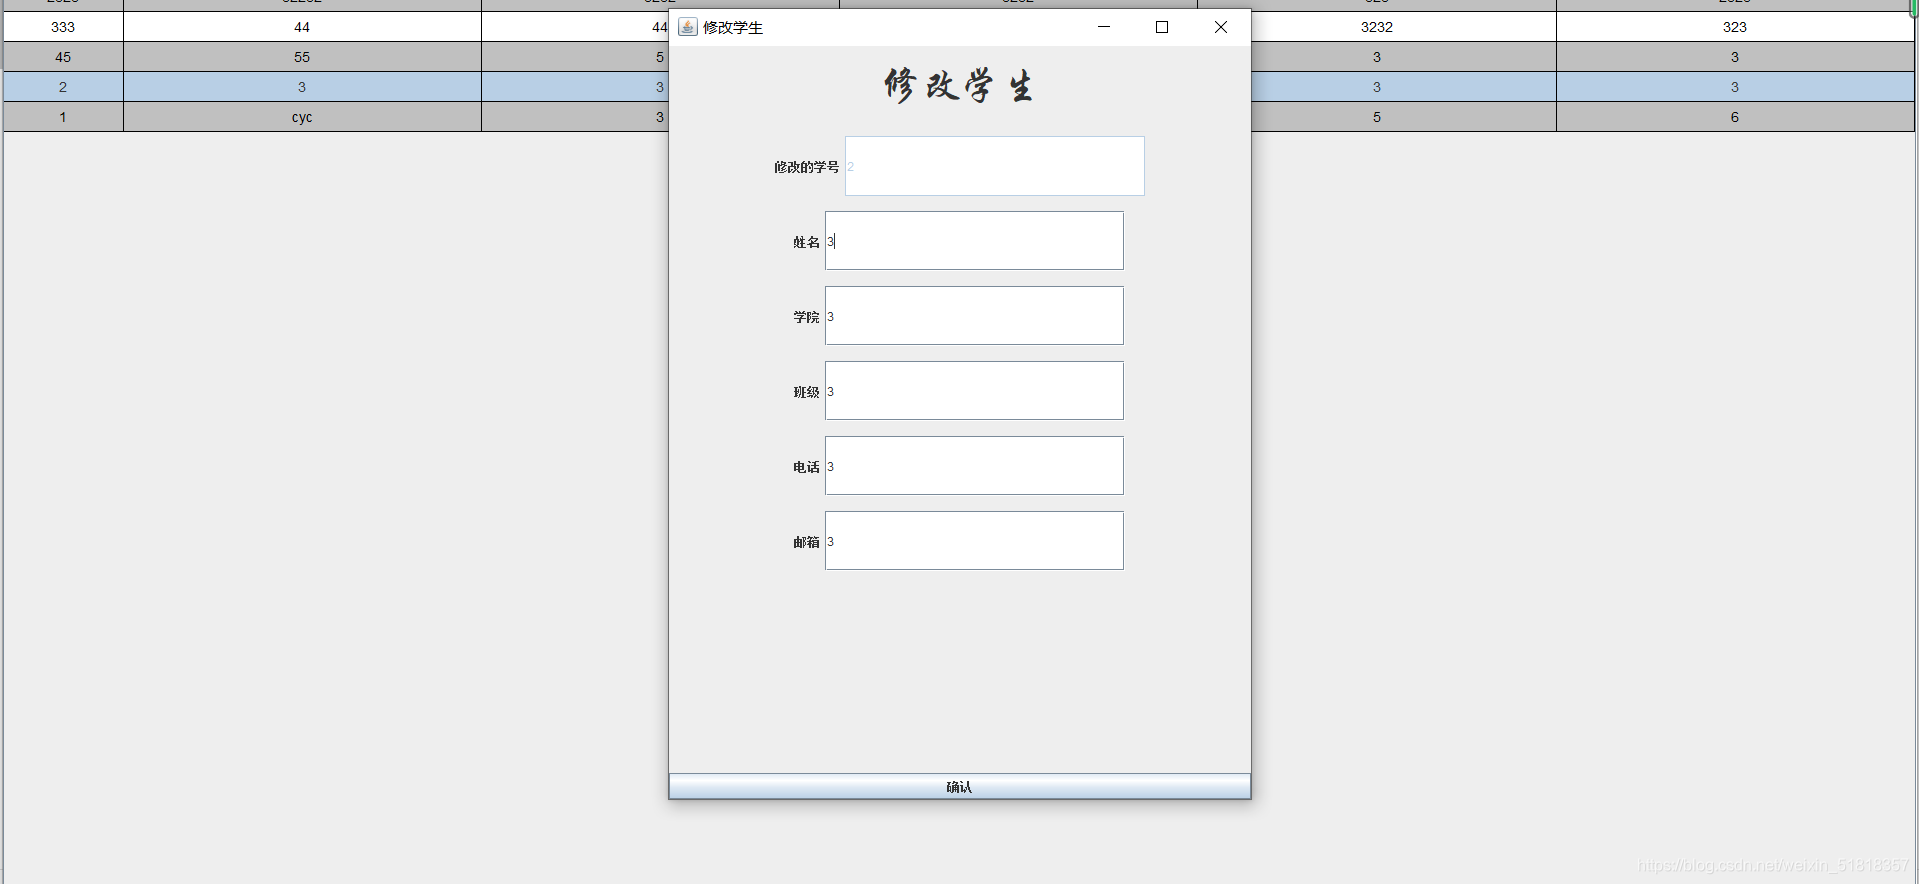Viewport: 1919px width, 884px height.
Task: Select the cell with value 6 in the cyc row
Action: pyautogui.click(x=1735, y=117)
